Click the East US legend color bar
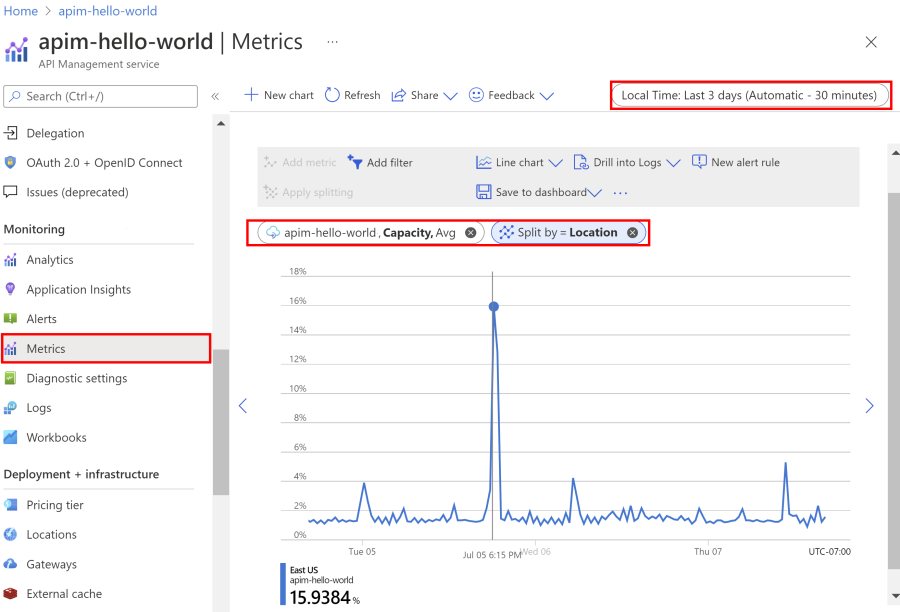The width and height of the screenshot is (900, 612). pyautogui.click(x=284, y=584)
